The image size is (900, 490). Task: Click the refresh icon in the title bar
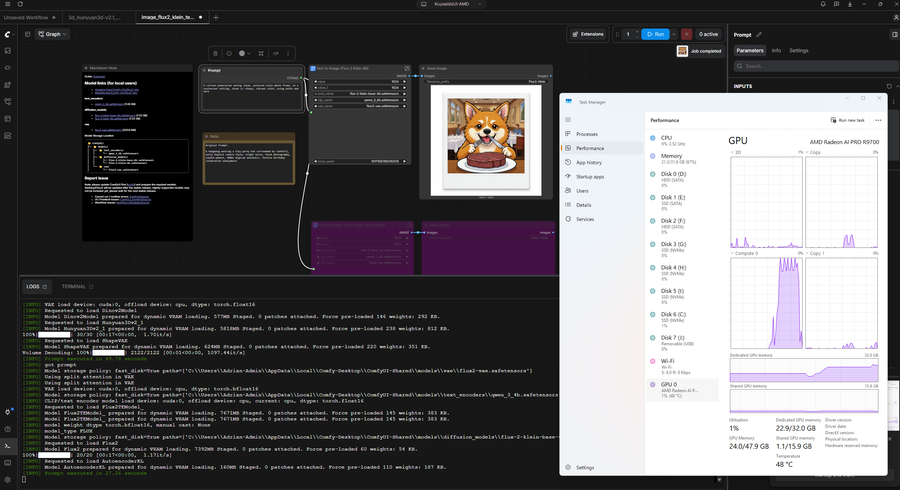21,4
